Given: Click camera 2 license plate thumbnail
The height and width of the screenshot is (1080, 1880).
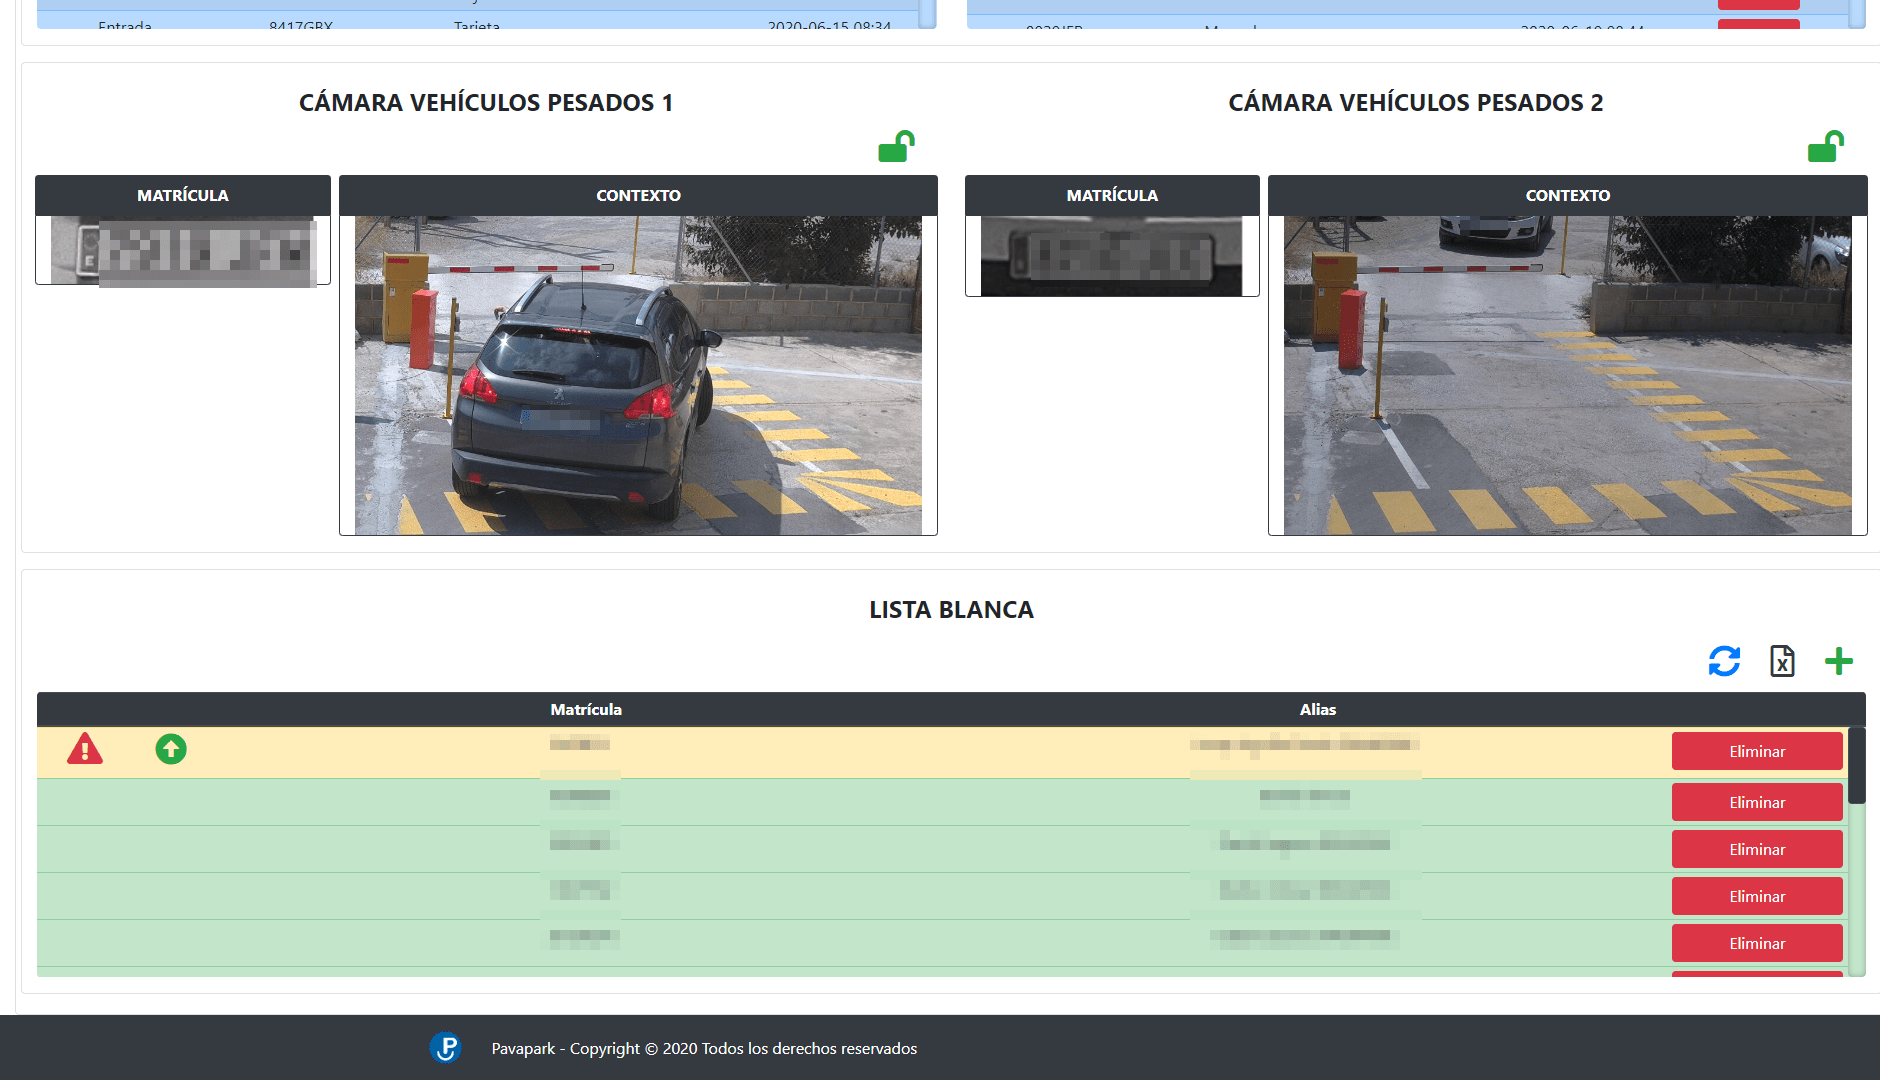Looking at the screenshot, I should pyautogui.click(x=1111, y=256).
